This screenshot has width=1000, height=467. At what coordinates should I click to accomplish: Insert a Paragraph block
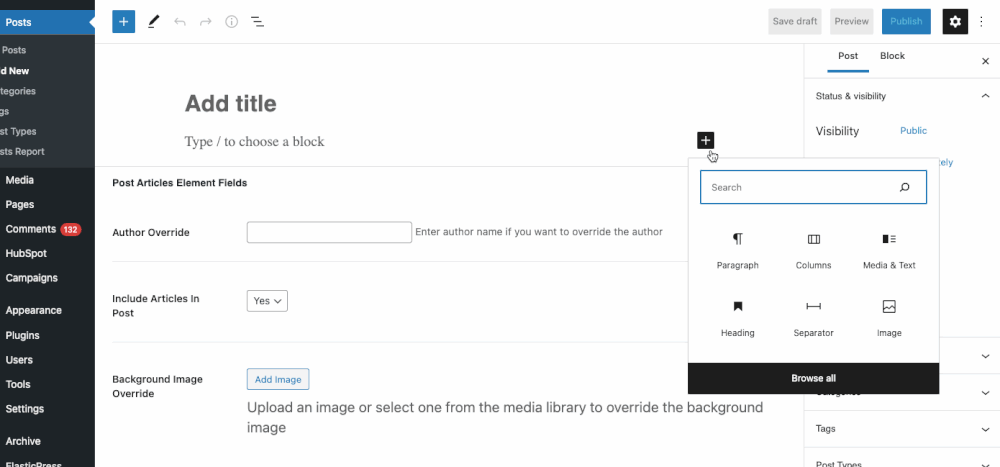738,251
